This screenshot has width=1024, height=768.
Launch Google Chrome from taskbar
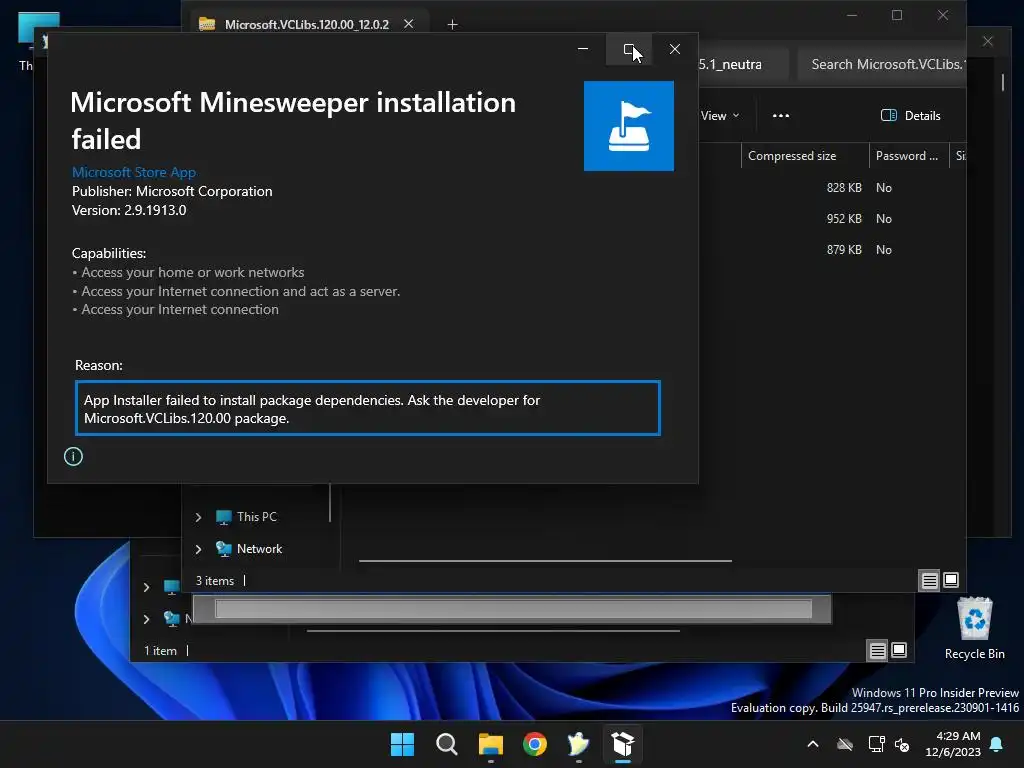pyautogui.click(x=535, y=744)
